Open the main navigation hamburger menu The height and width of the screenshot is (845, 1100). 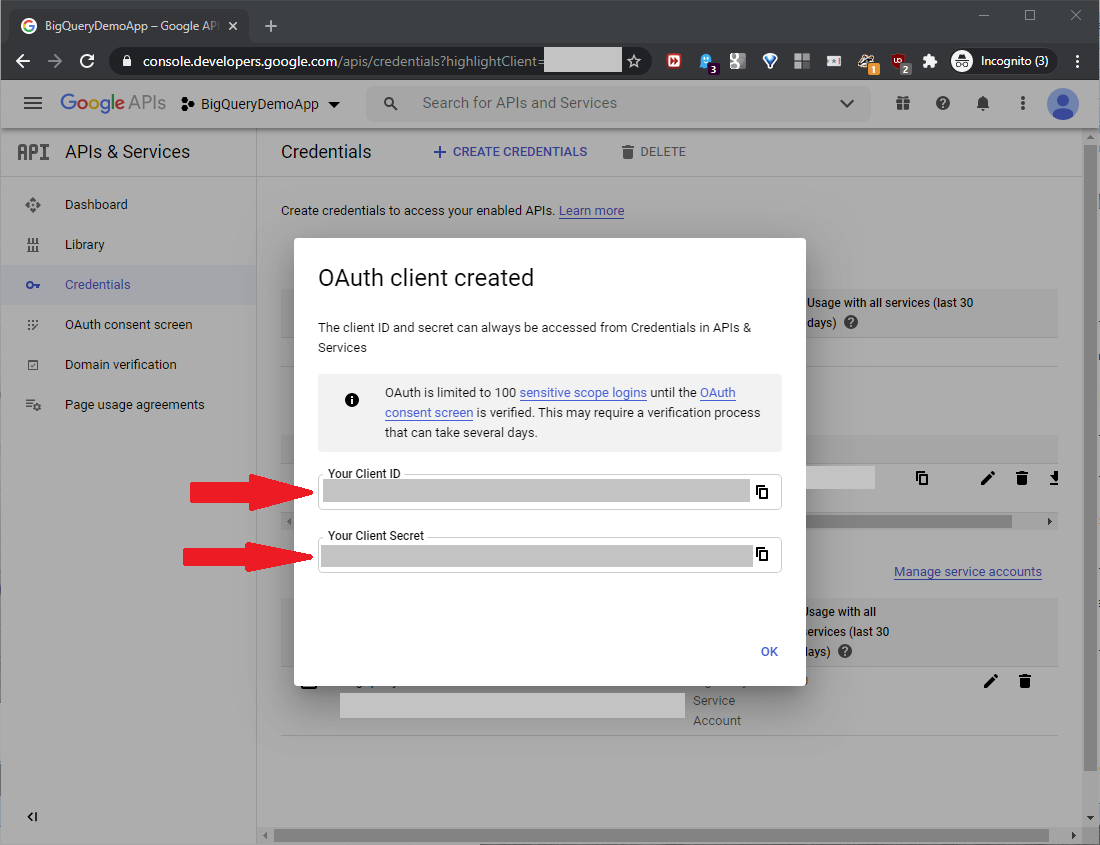click(33, 104)
